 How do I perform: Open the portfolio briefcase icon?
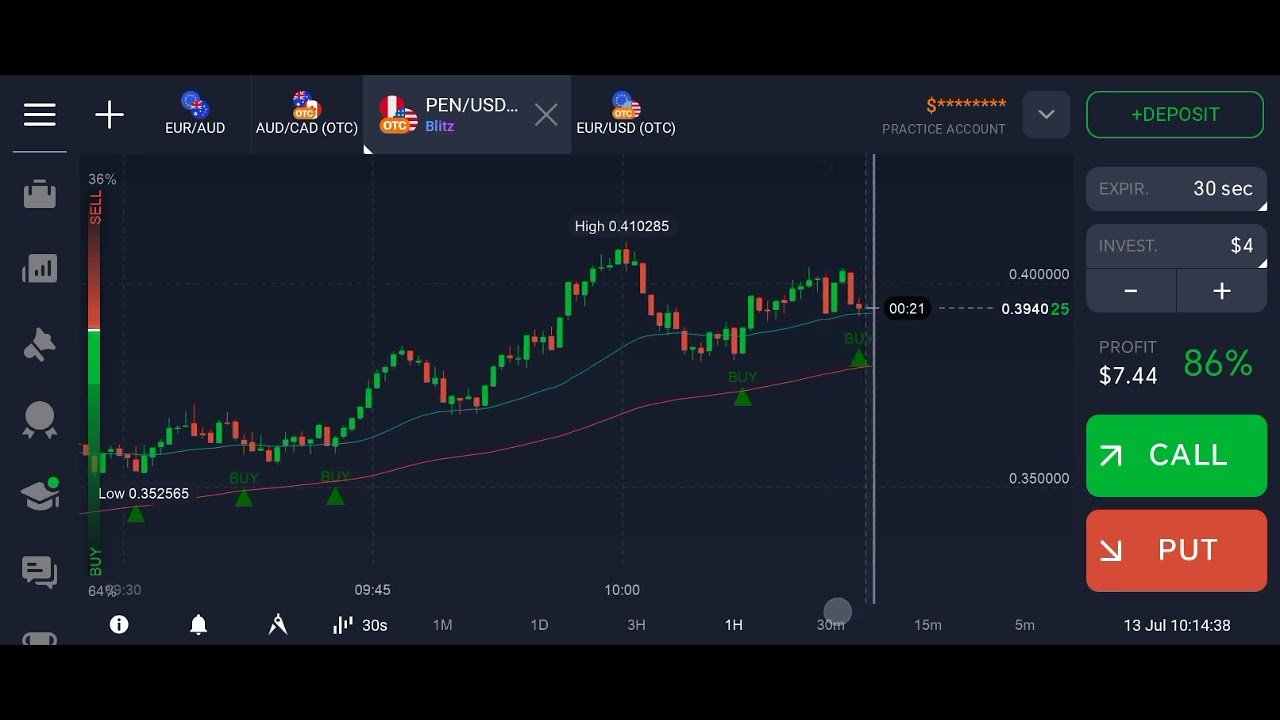pyautogui.click(x=40, y=194)
